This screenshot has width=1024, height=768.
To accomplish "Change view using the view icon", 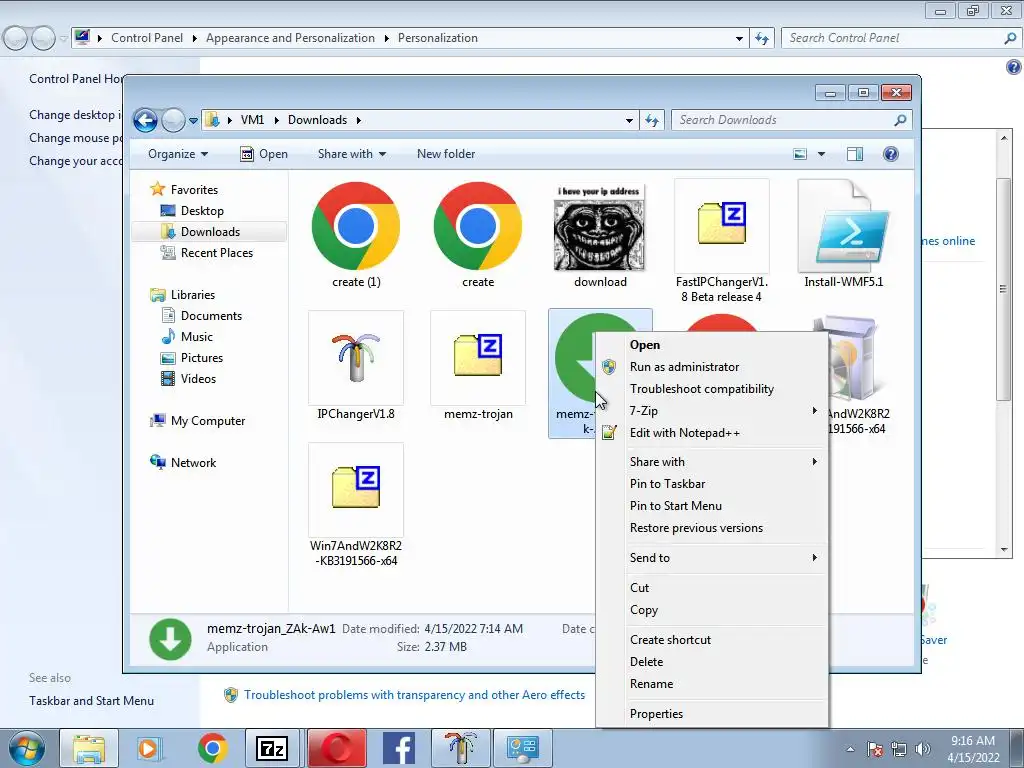I will 800,154.
